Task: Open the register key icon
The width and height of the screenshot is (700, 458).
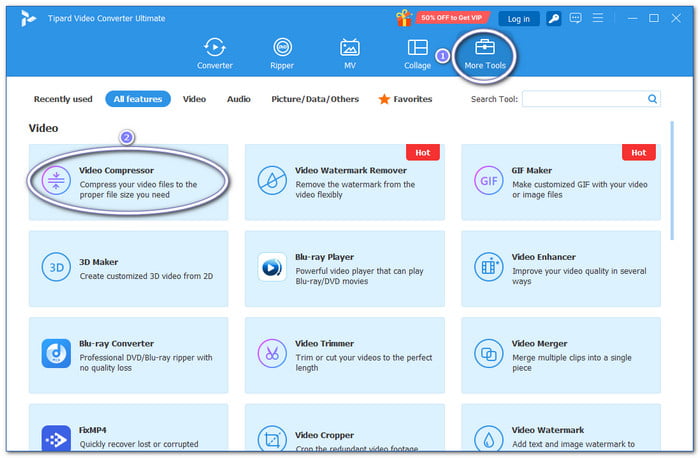Action: pyautogui.click(x=554, y=19)
